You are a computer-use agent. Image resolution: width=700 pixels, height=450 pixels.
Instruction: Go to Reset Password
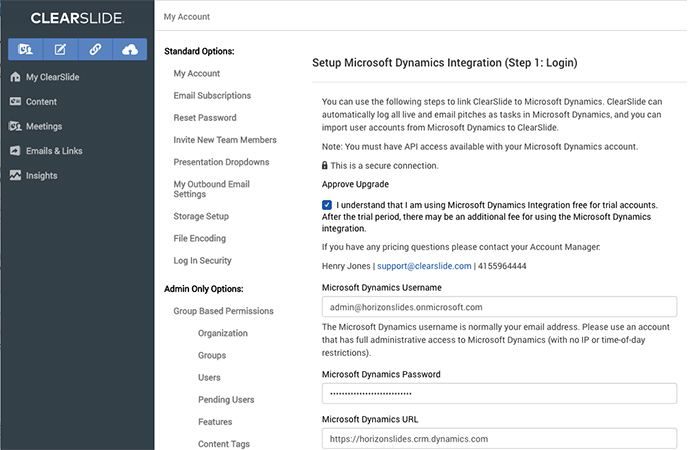coord(205,118)
